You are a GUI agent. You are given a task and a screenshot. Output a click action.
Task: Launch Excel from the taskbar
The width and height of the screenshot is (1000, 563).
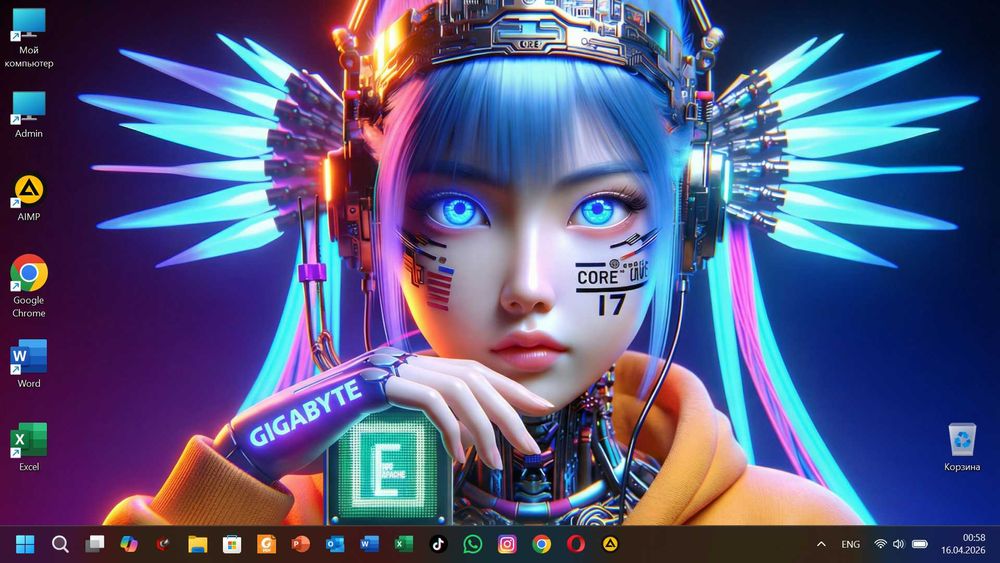[404, 544]
